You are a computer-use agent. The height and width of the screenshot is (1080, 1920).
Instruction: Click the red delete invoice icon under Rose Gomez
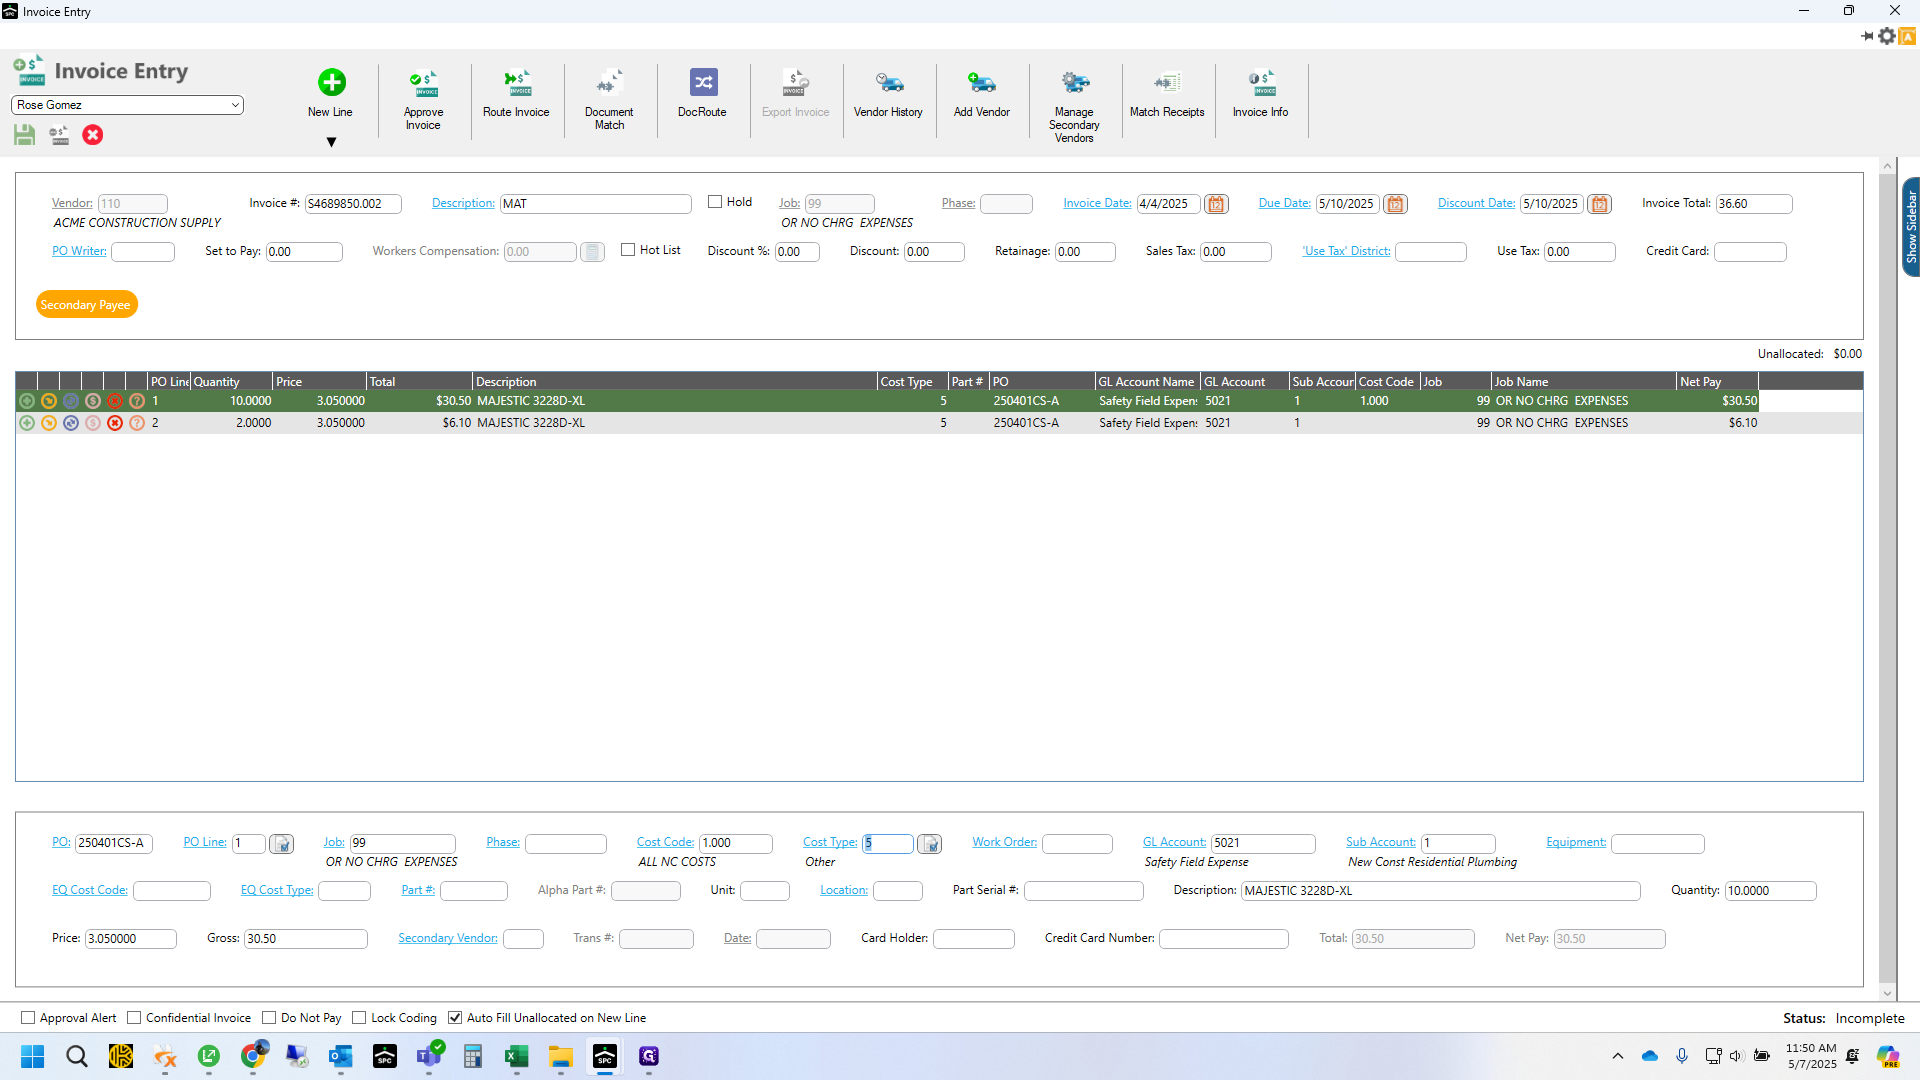93,135
